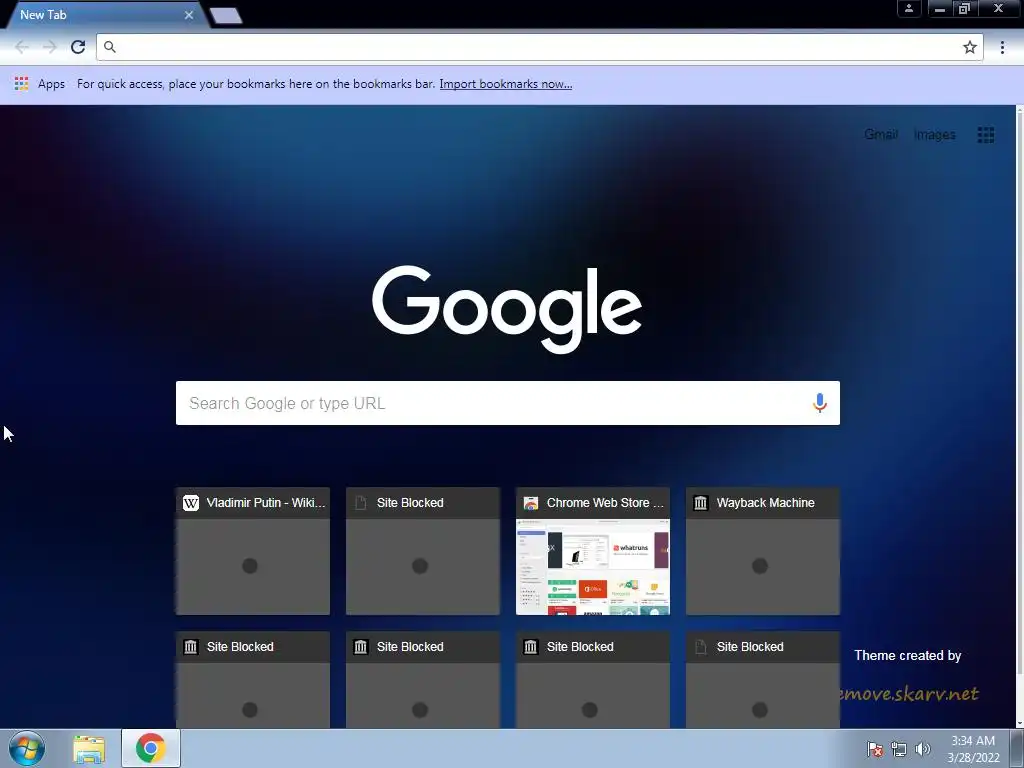Click the back navigation arrow

click(22, 47)
